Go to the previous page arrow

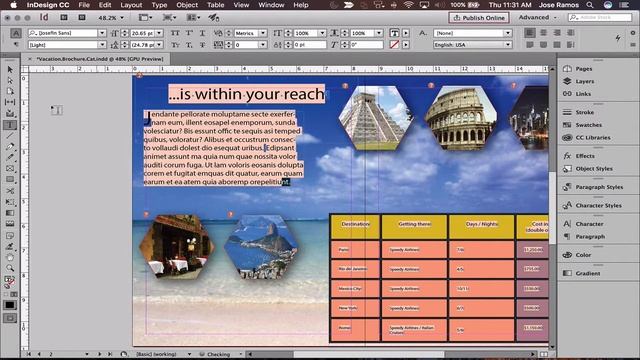pyautogui.click(x=39, y=354)
